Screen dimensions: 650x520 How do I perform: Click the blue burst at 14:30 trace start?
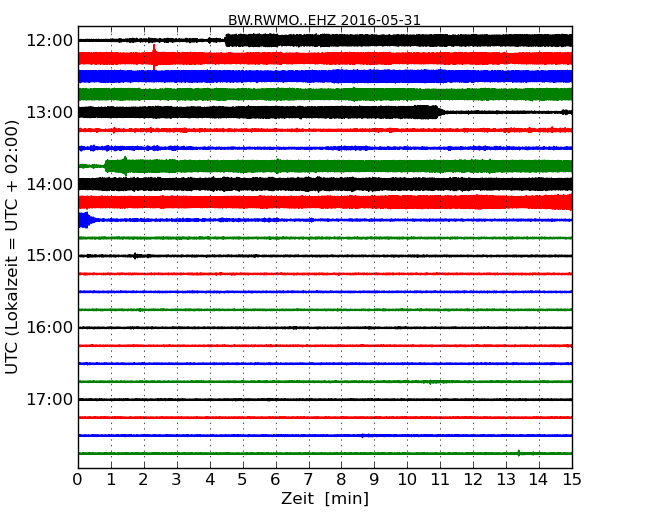[x=85, y=220]
